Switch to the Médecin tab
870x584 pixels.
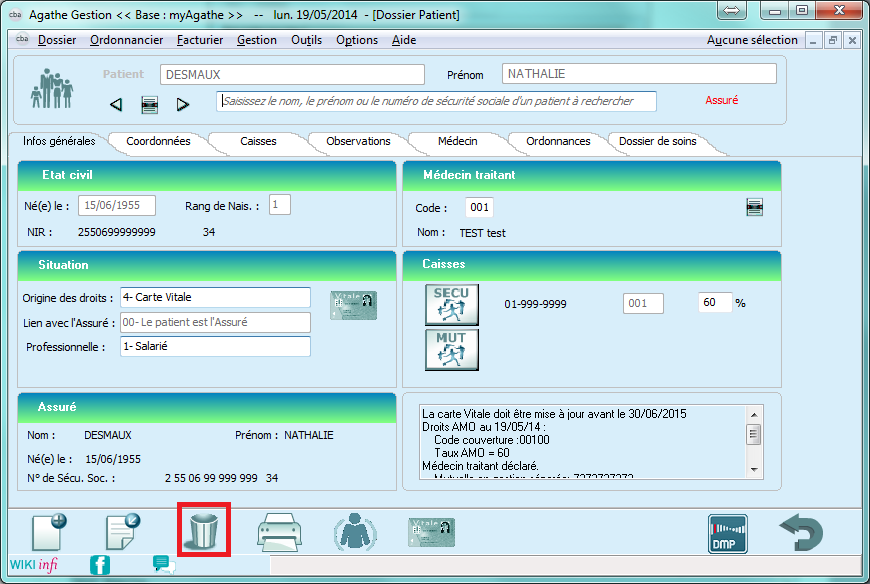click(x=457, y=141)
